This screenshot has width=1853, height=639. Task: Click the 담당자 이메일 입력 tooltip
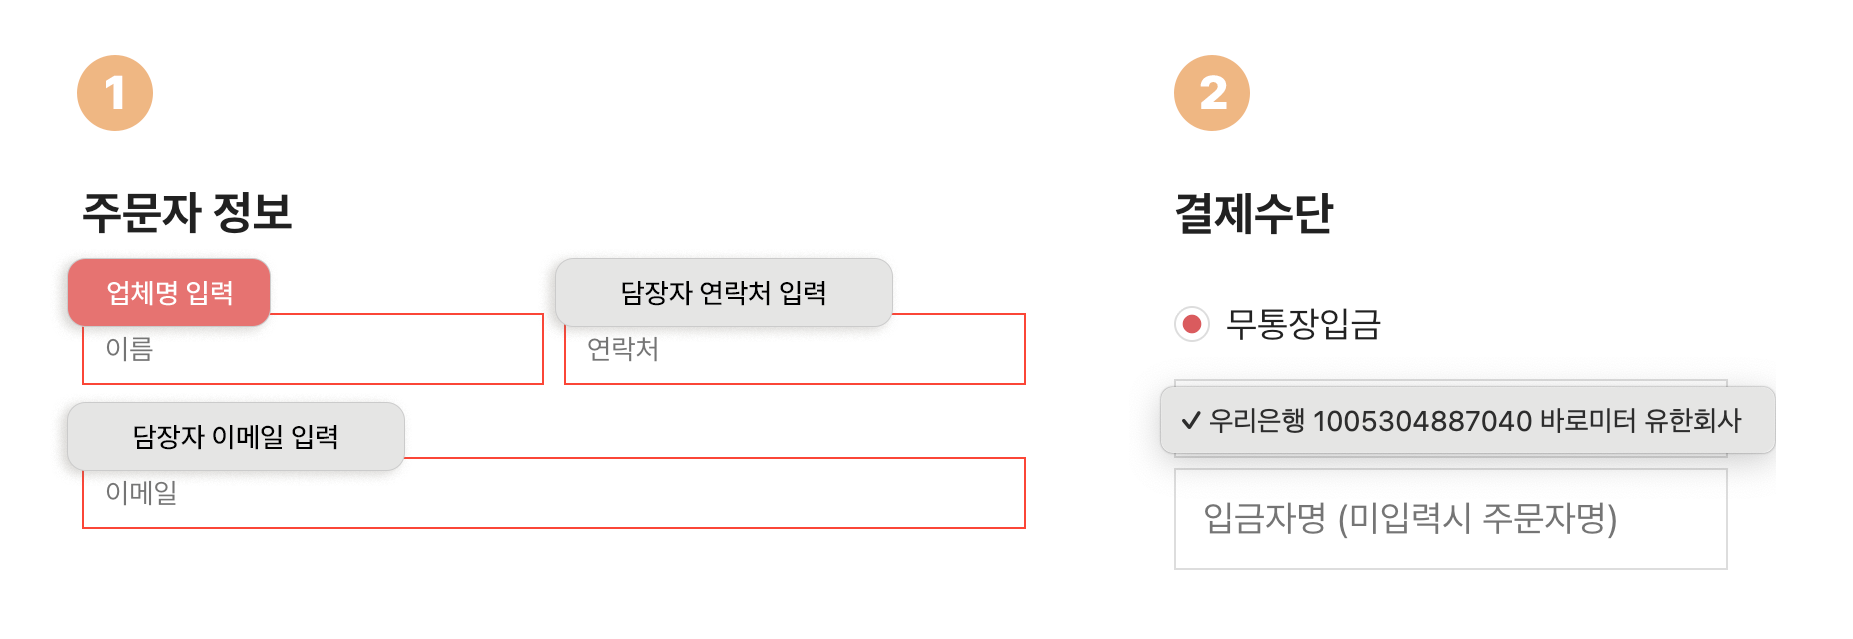pos(235,437)
